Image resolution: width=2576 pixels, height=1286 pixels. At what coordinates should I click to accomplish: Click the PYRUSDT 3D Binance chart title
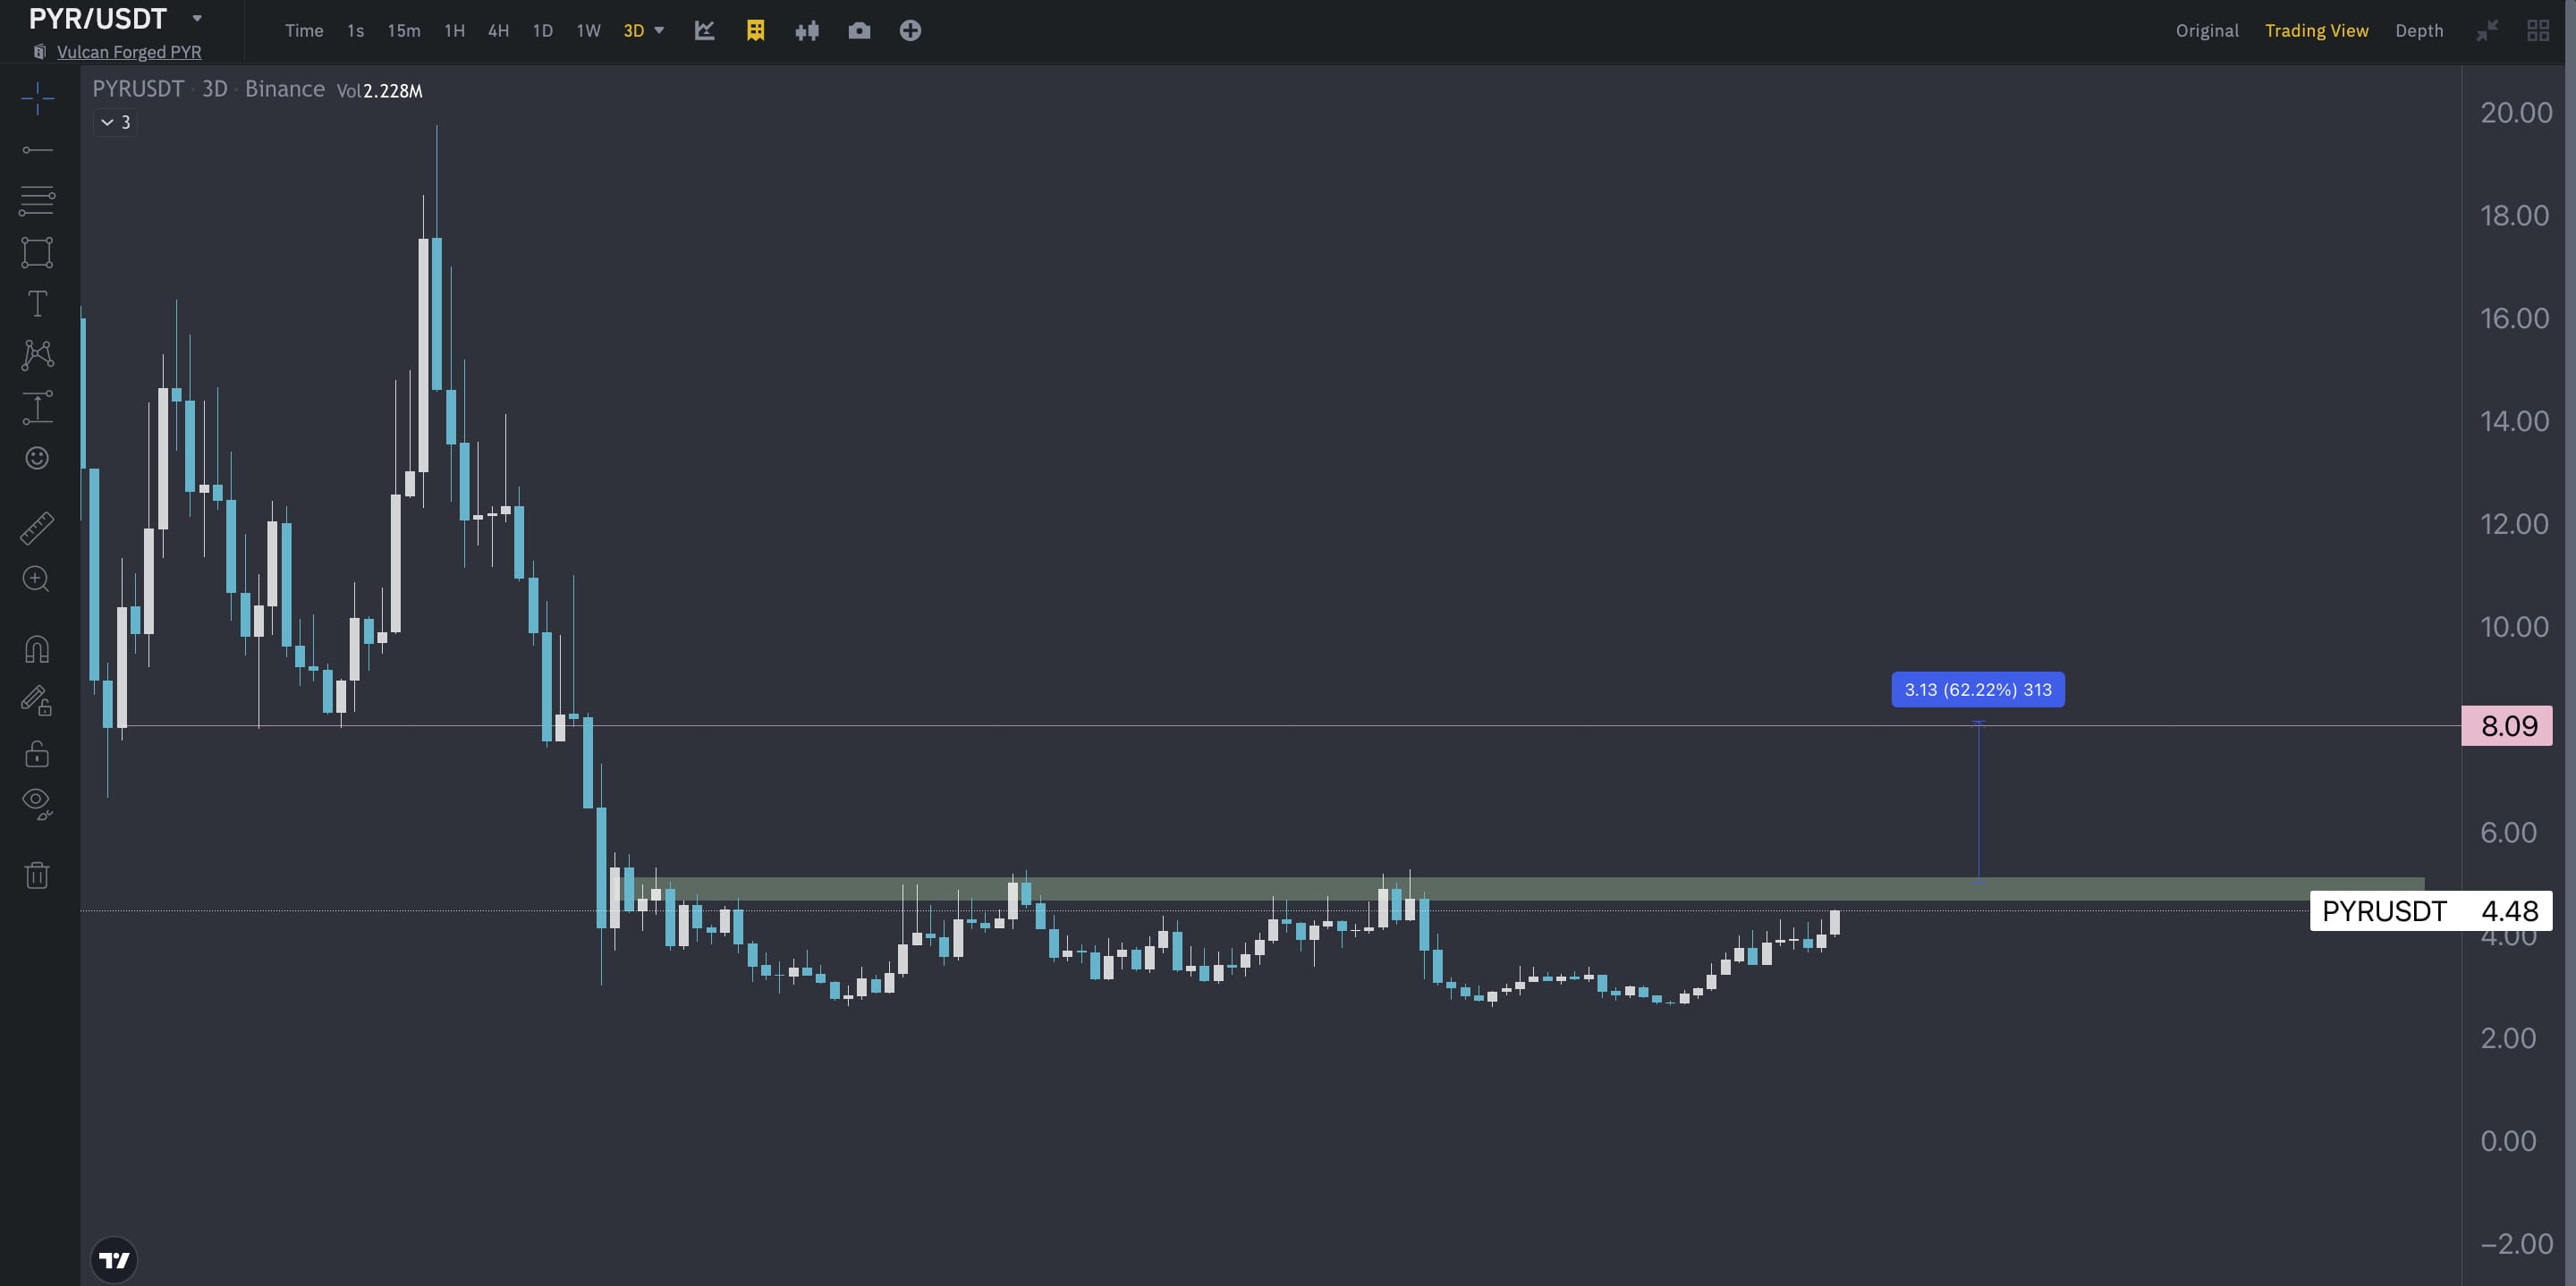[x=208, y=89]
